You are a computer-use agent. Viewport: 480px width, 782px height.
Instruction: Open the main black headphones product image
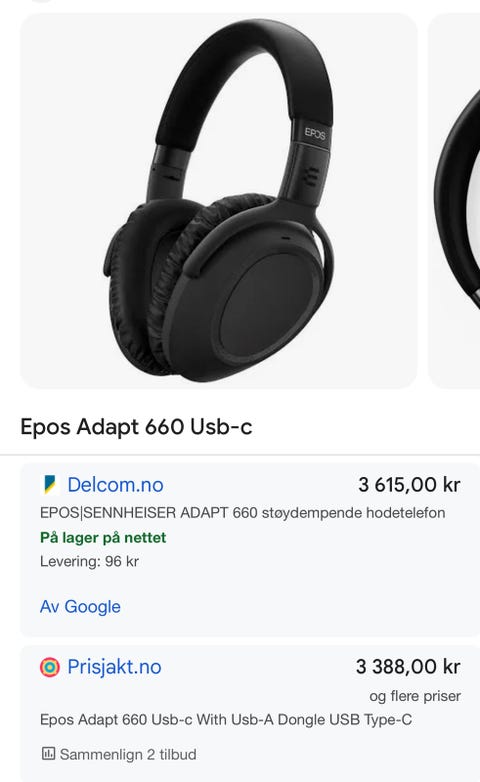click(219, 200)
